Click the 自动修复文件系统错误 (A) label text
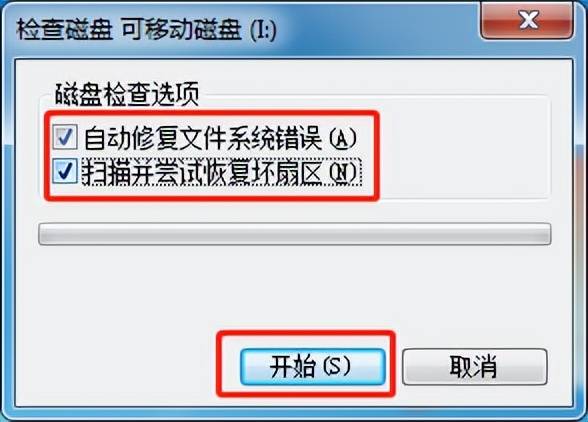 click(220, 138)
